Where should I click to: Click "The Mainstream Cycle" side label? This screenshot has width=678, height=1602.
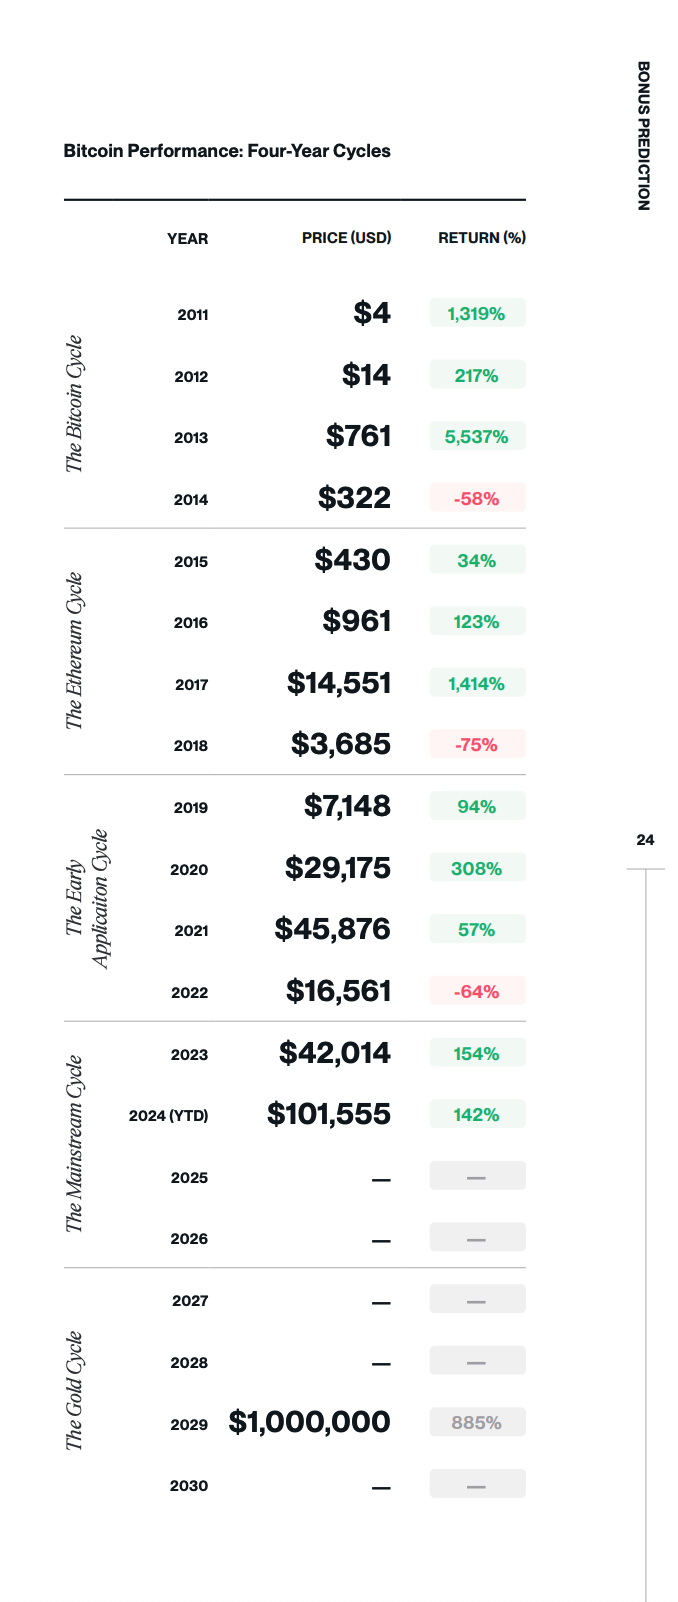(x=75, y=1144)
